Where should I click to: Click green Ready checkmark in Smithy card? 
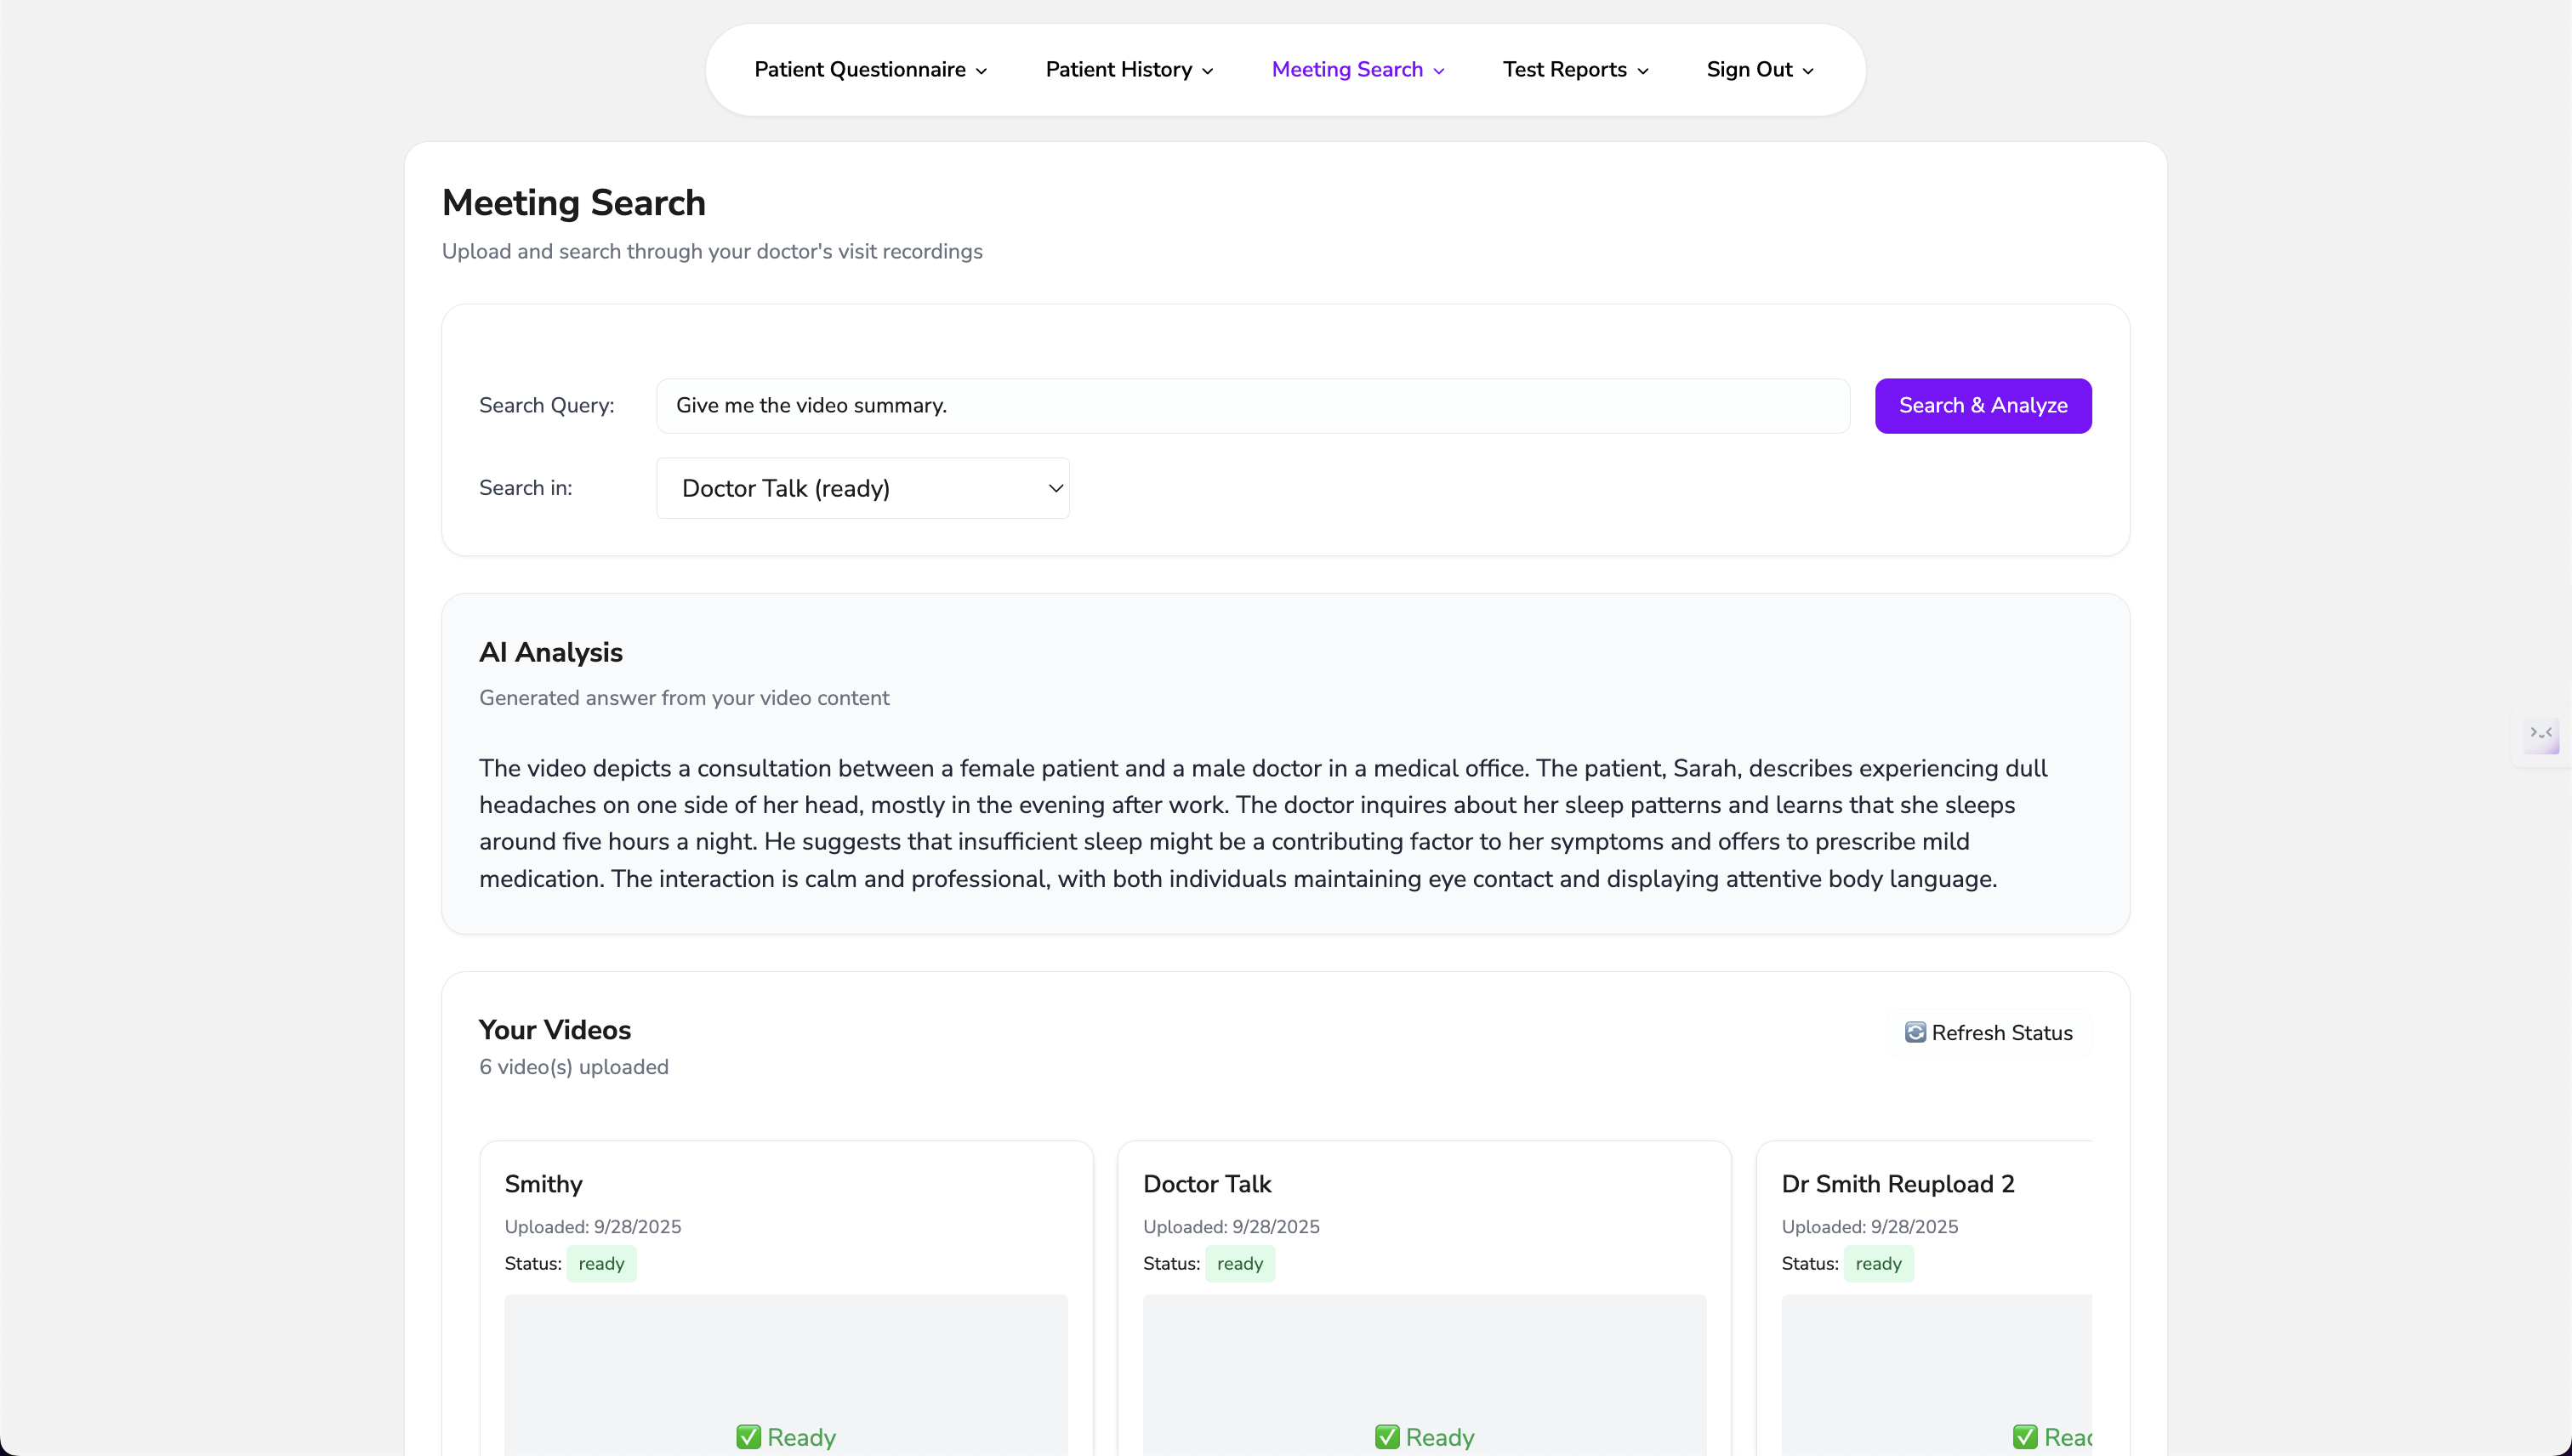(748, 1437)
